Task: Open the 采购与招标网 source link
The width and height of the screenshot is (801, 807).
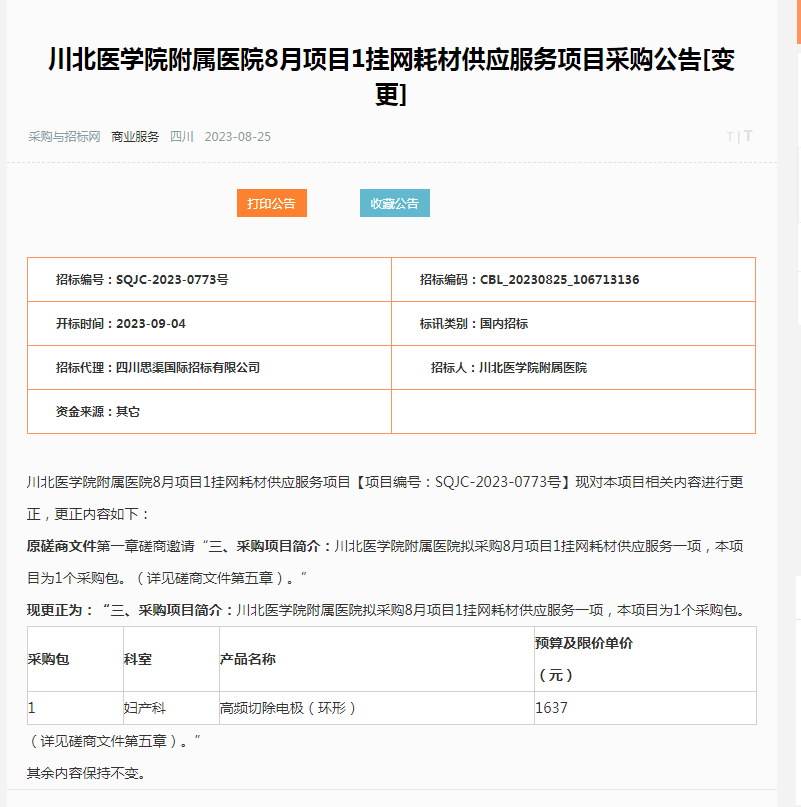Action: tap(64, 137)
